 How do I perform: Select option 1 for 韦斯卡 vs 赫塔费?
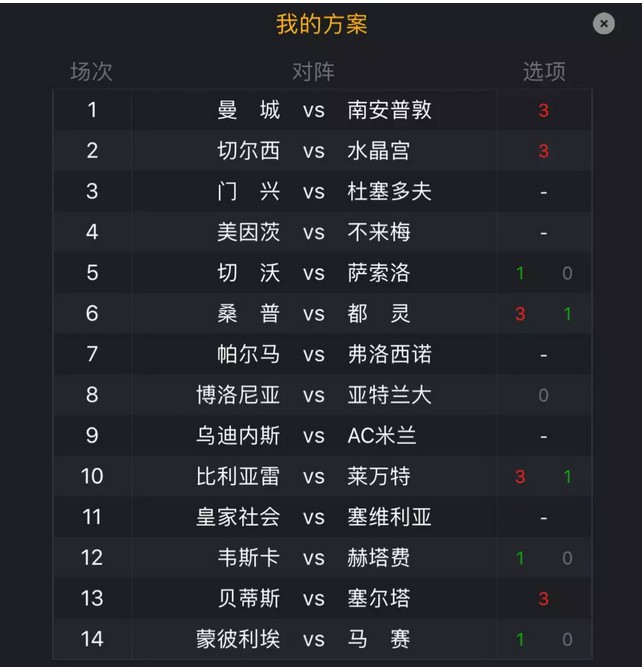tap(519, 558)
